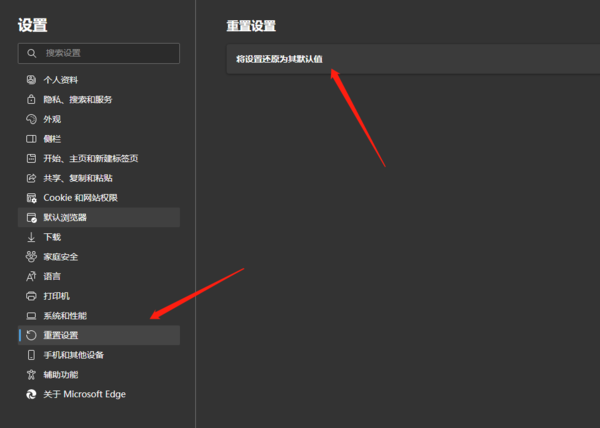Focus the 搜索设置 search field
Viewport: 600px width, 428px height.
point(99,53)
